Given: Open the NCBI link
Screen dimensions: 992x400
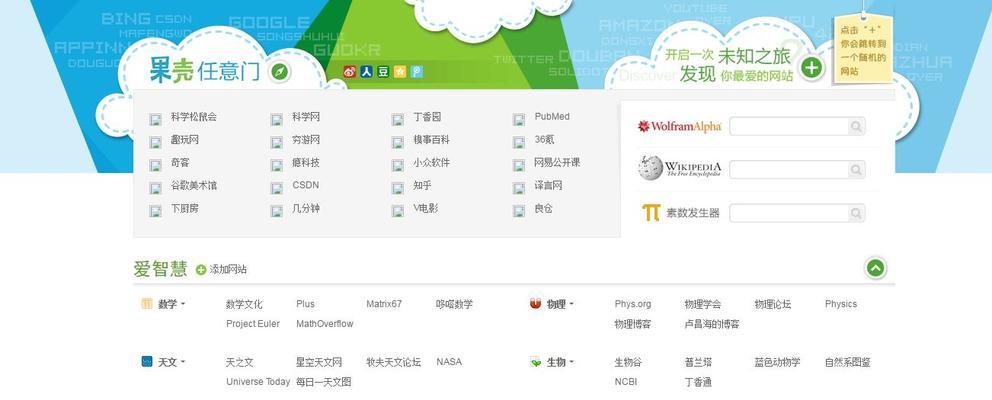Looking at the screenshot, I should (x=626, y=382).
